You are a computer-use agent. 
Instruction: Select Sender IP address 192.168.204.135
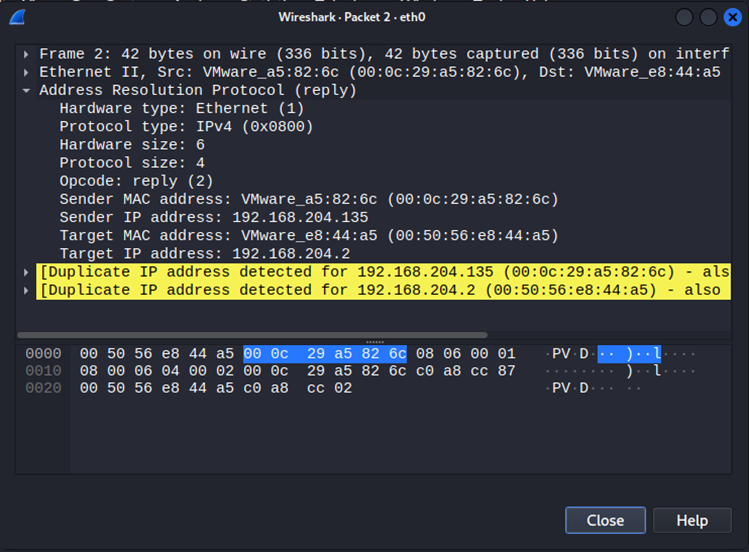pyautogui.click(x=213, y=217)
